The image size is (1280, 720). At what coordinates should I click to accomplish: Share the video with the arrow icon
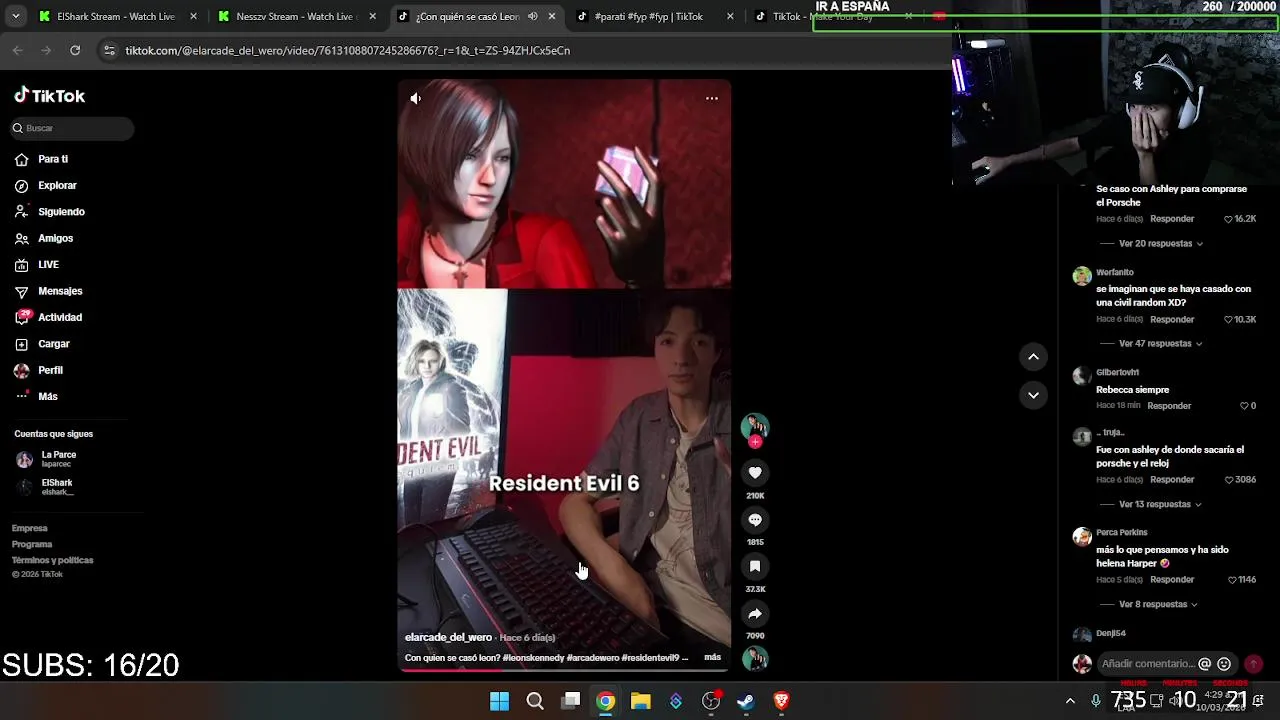(x=755, y=614)
